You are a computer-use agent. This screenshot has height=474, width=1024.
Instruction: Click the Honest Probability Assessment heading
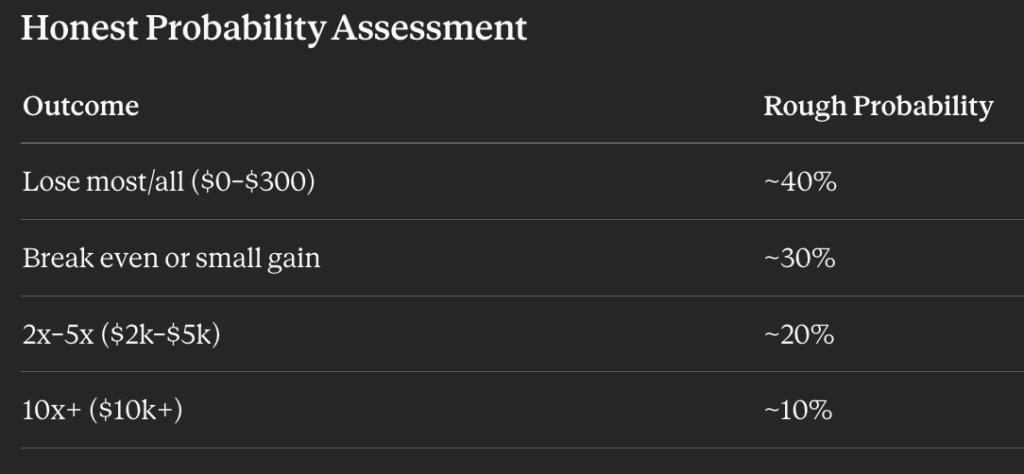pos(273,28)
